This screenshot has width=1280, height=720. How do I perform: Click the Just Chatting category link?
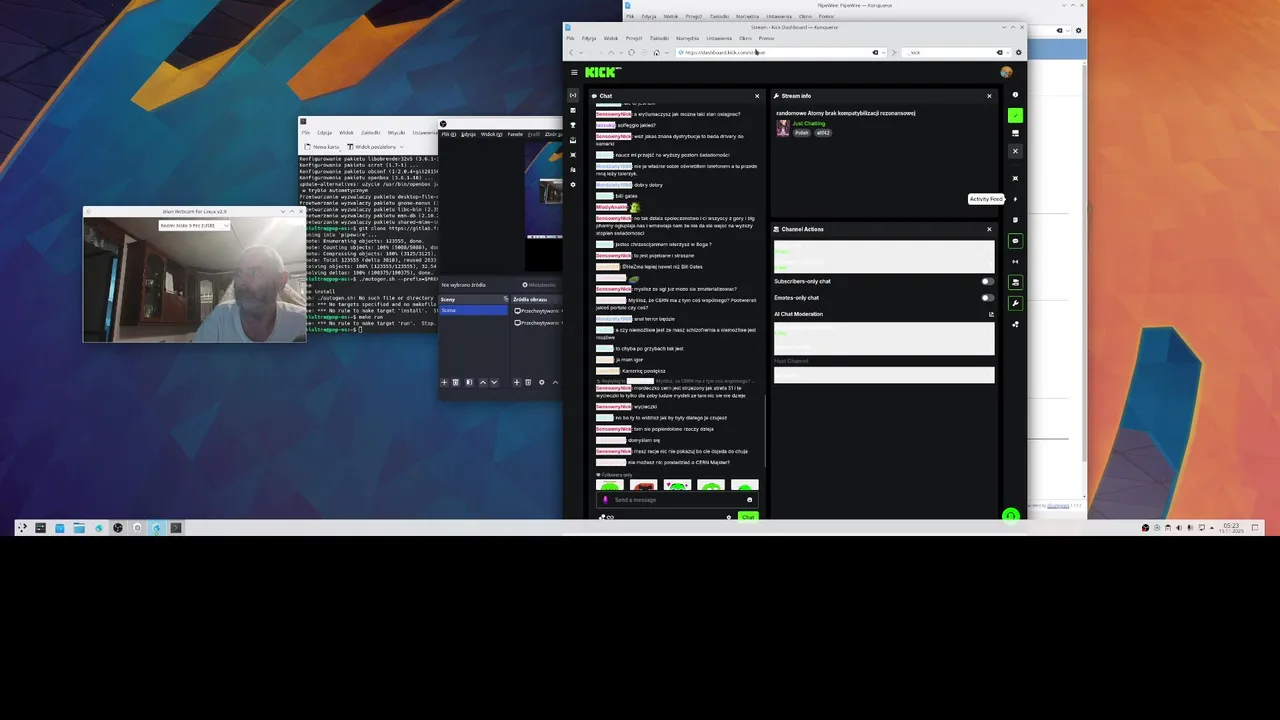pyautogui.click(x=808, y=124)
